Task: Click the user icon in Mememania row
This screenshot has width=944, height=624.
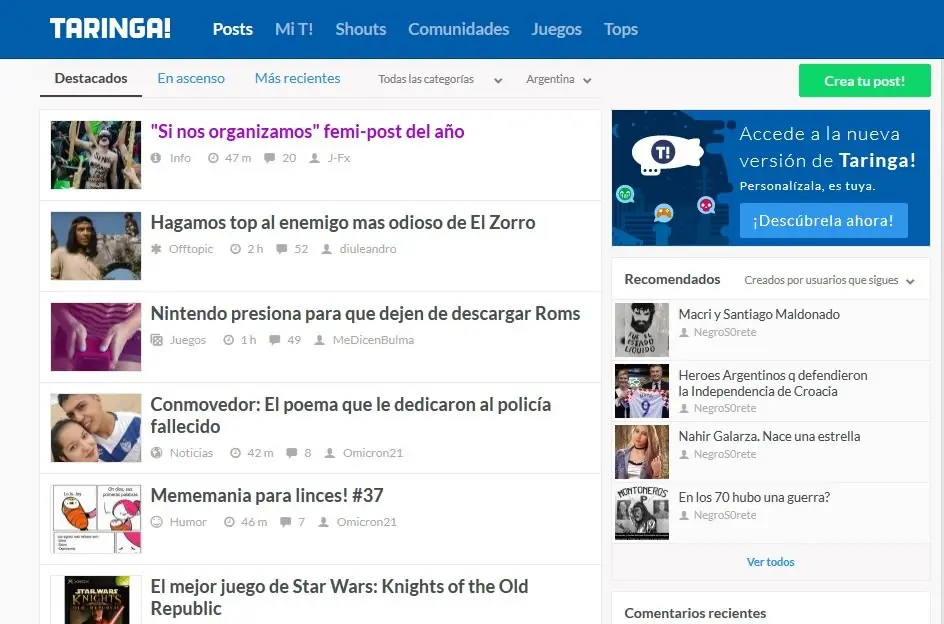Action: [x=323, y=522]
